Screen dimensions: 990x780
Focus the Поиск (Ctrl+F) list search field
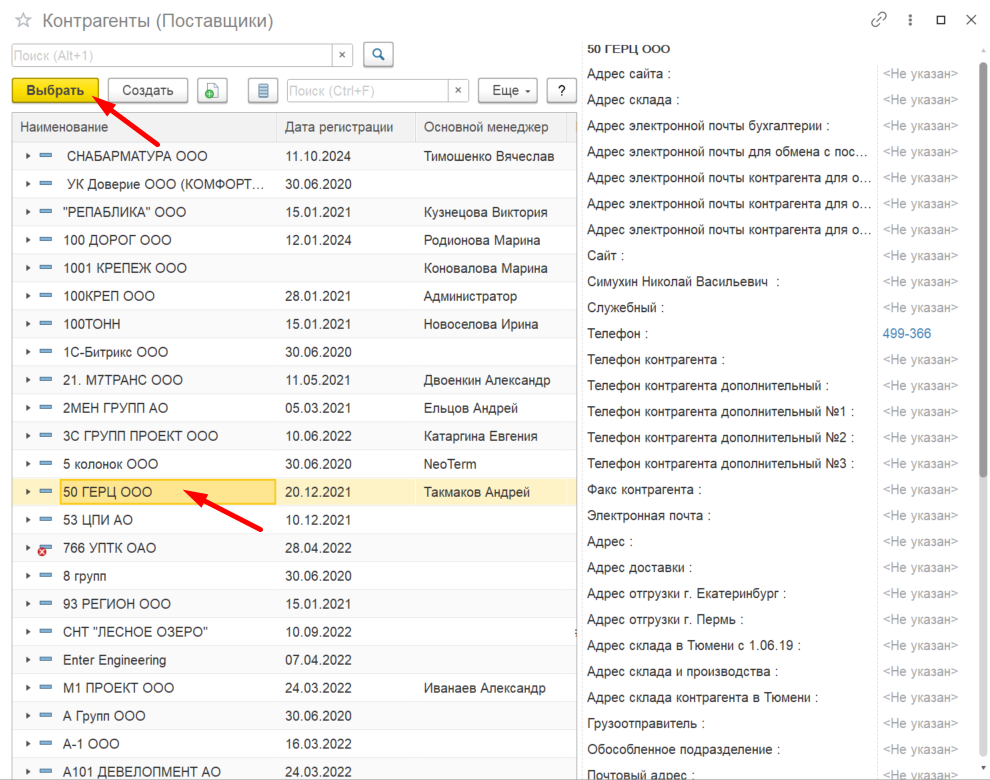pos(368,90)
